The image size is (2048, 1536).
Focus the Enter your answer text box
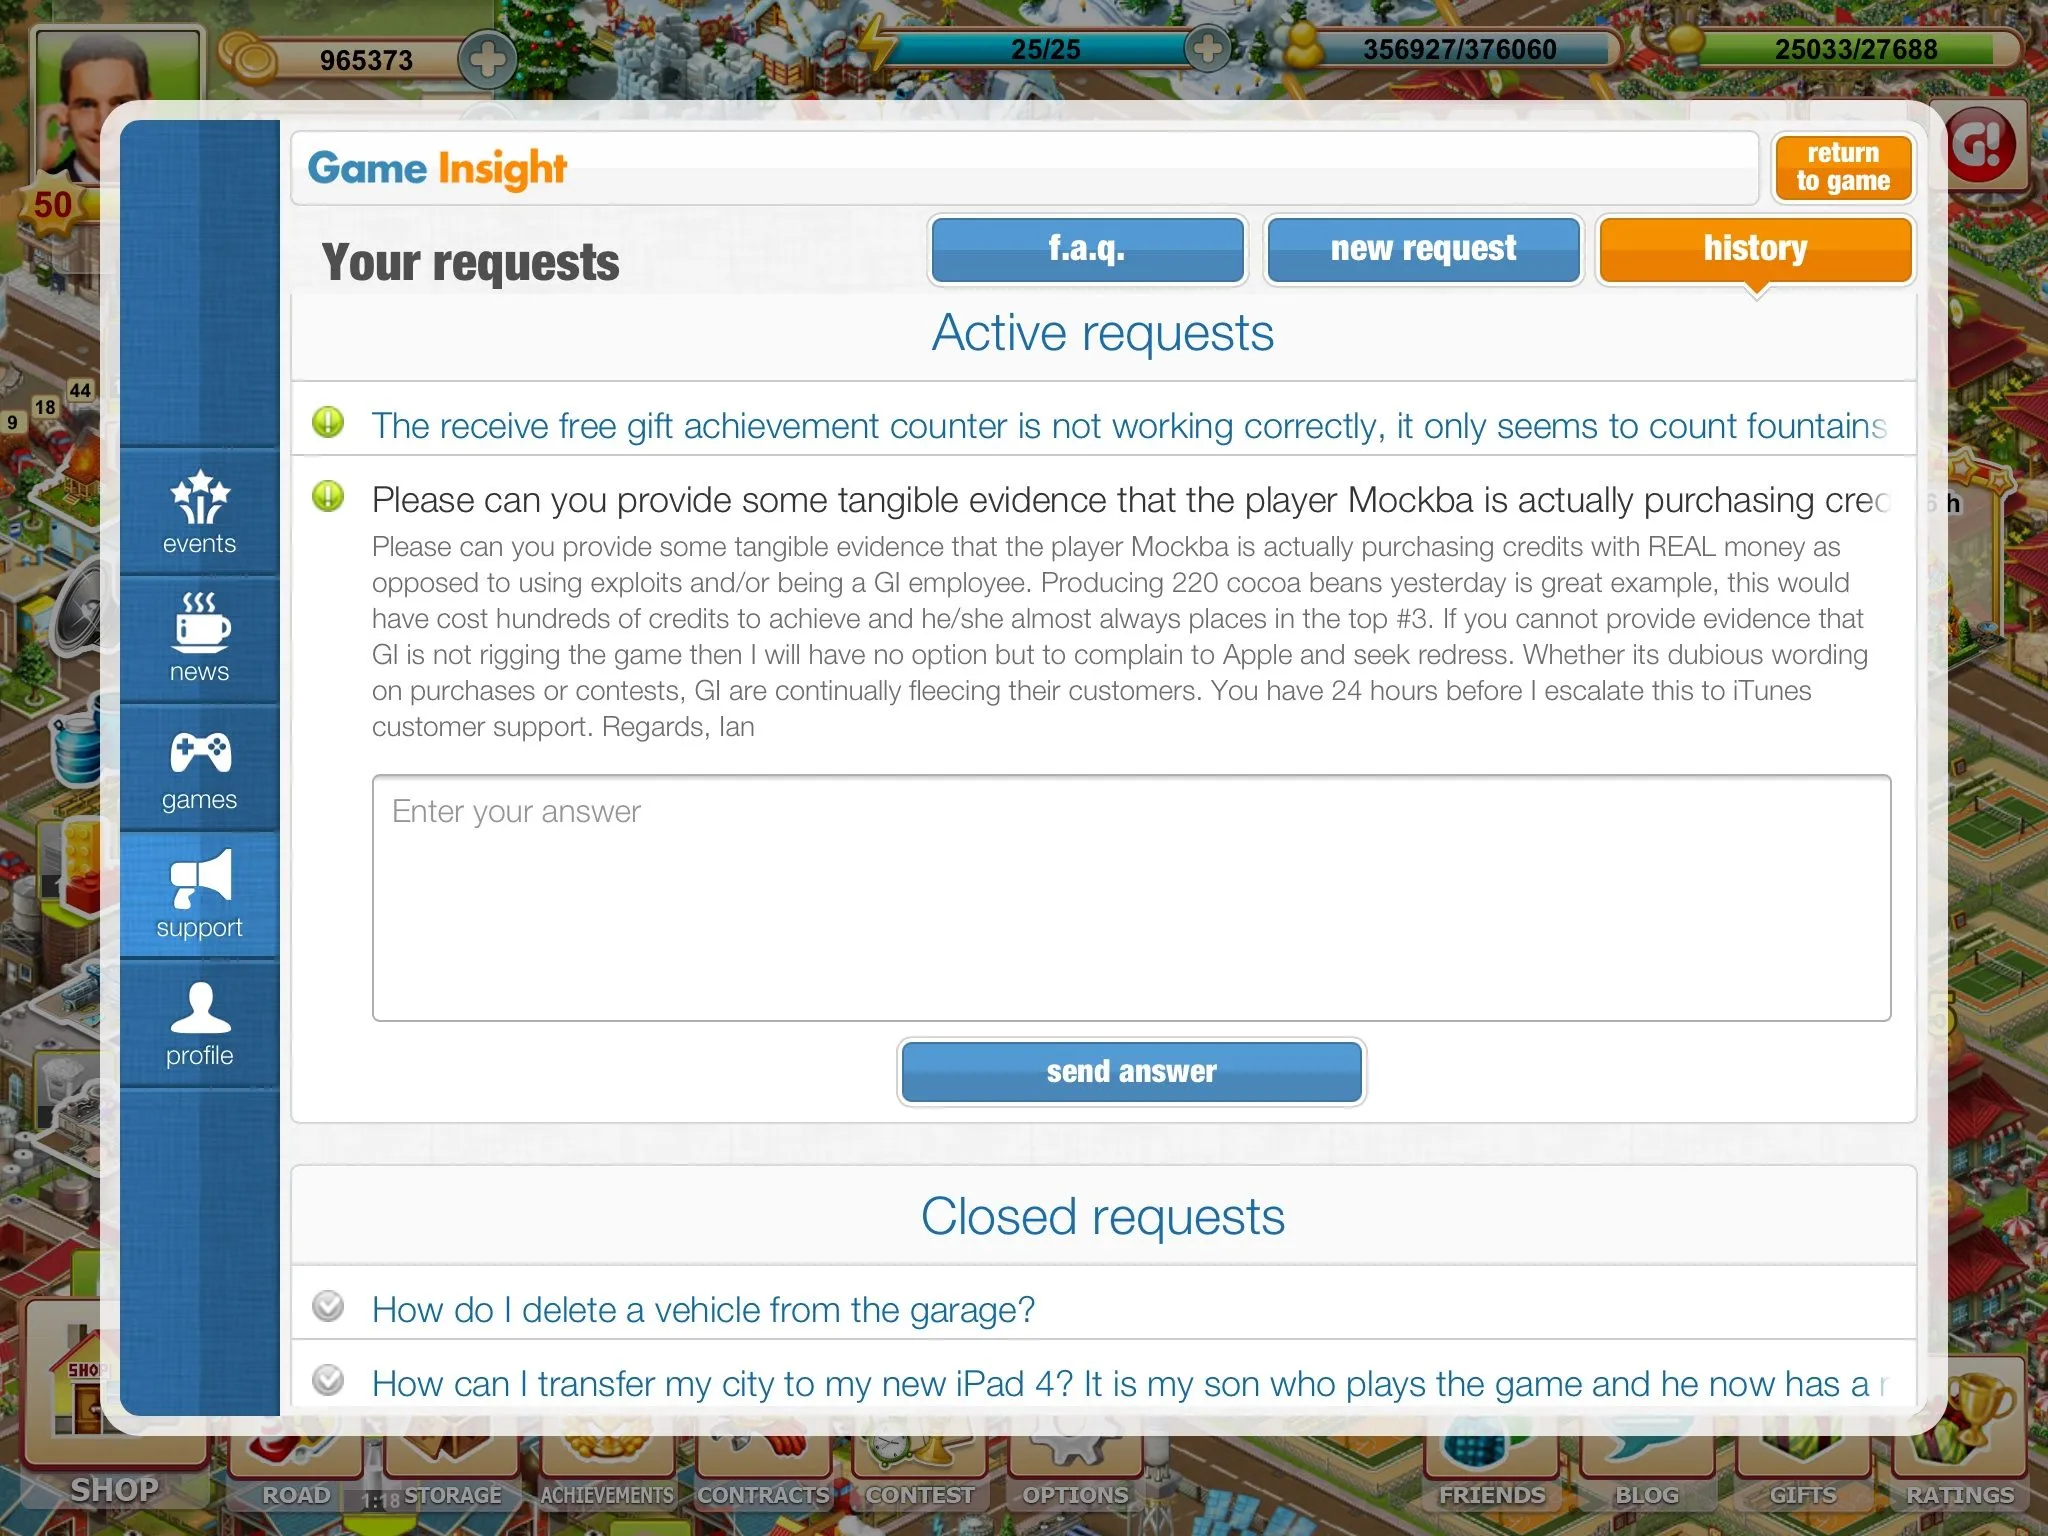[1131, 897]
